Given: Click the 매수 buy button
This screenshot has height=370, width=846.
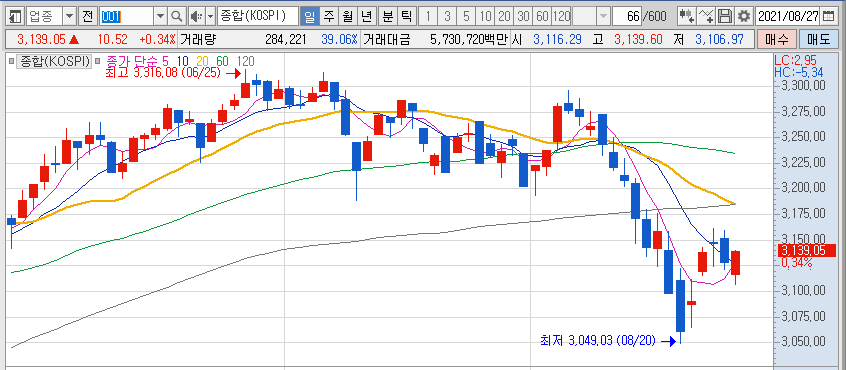Looking at the screenshot, I should (x=776, y=39).
